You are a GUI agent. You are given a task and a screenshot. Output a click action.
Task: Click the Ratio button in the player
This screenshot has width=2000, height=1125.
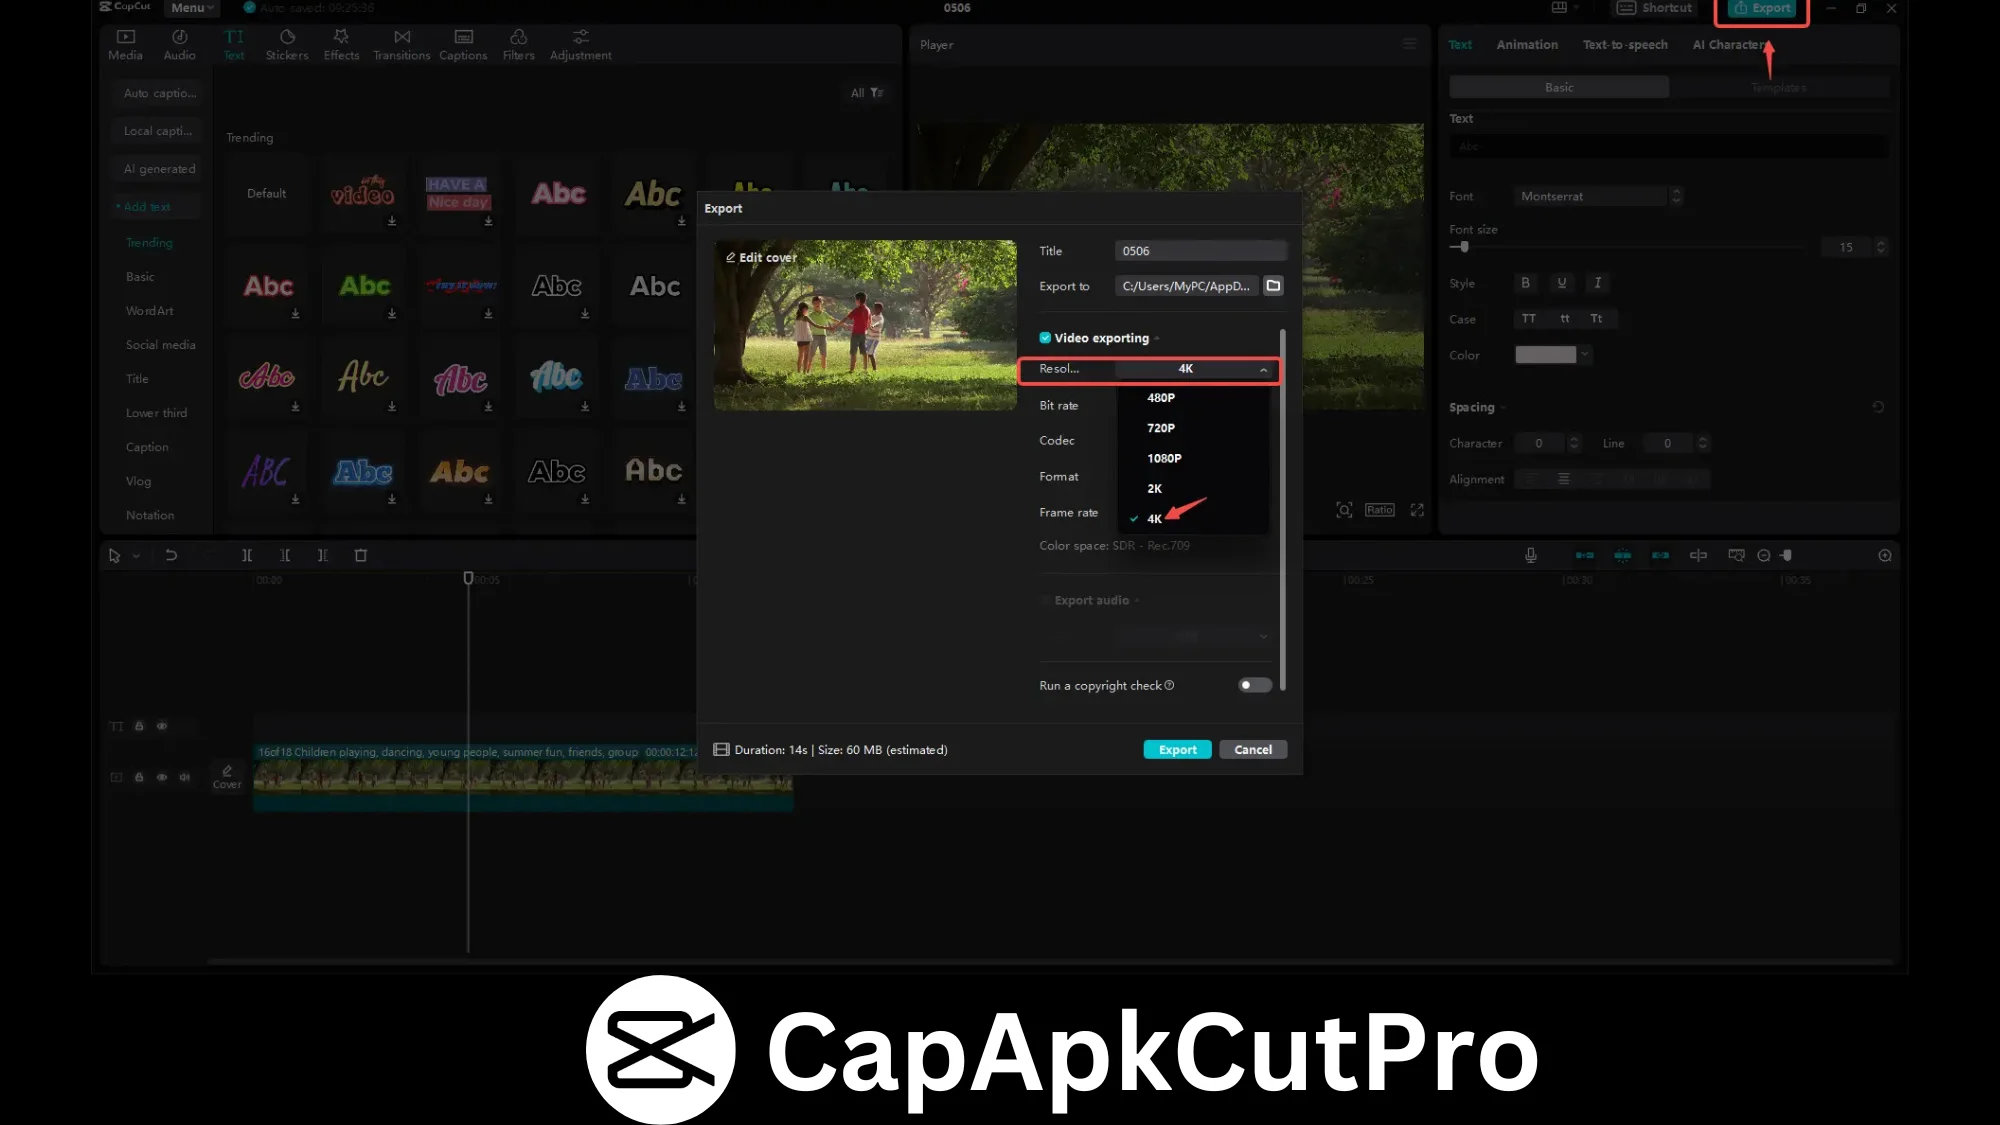1379,510
